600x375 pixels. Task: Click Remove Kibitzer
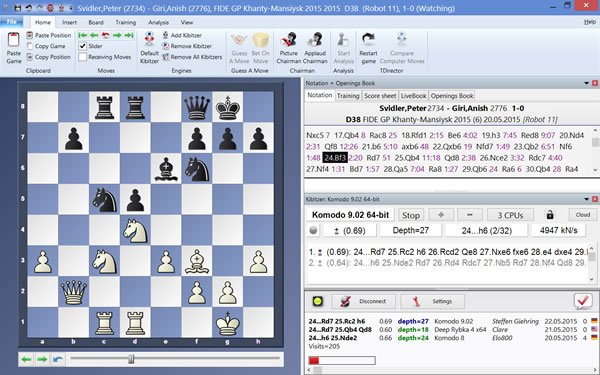click(187, 46)
